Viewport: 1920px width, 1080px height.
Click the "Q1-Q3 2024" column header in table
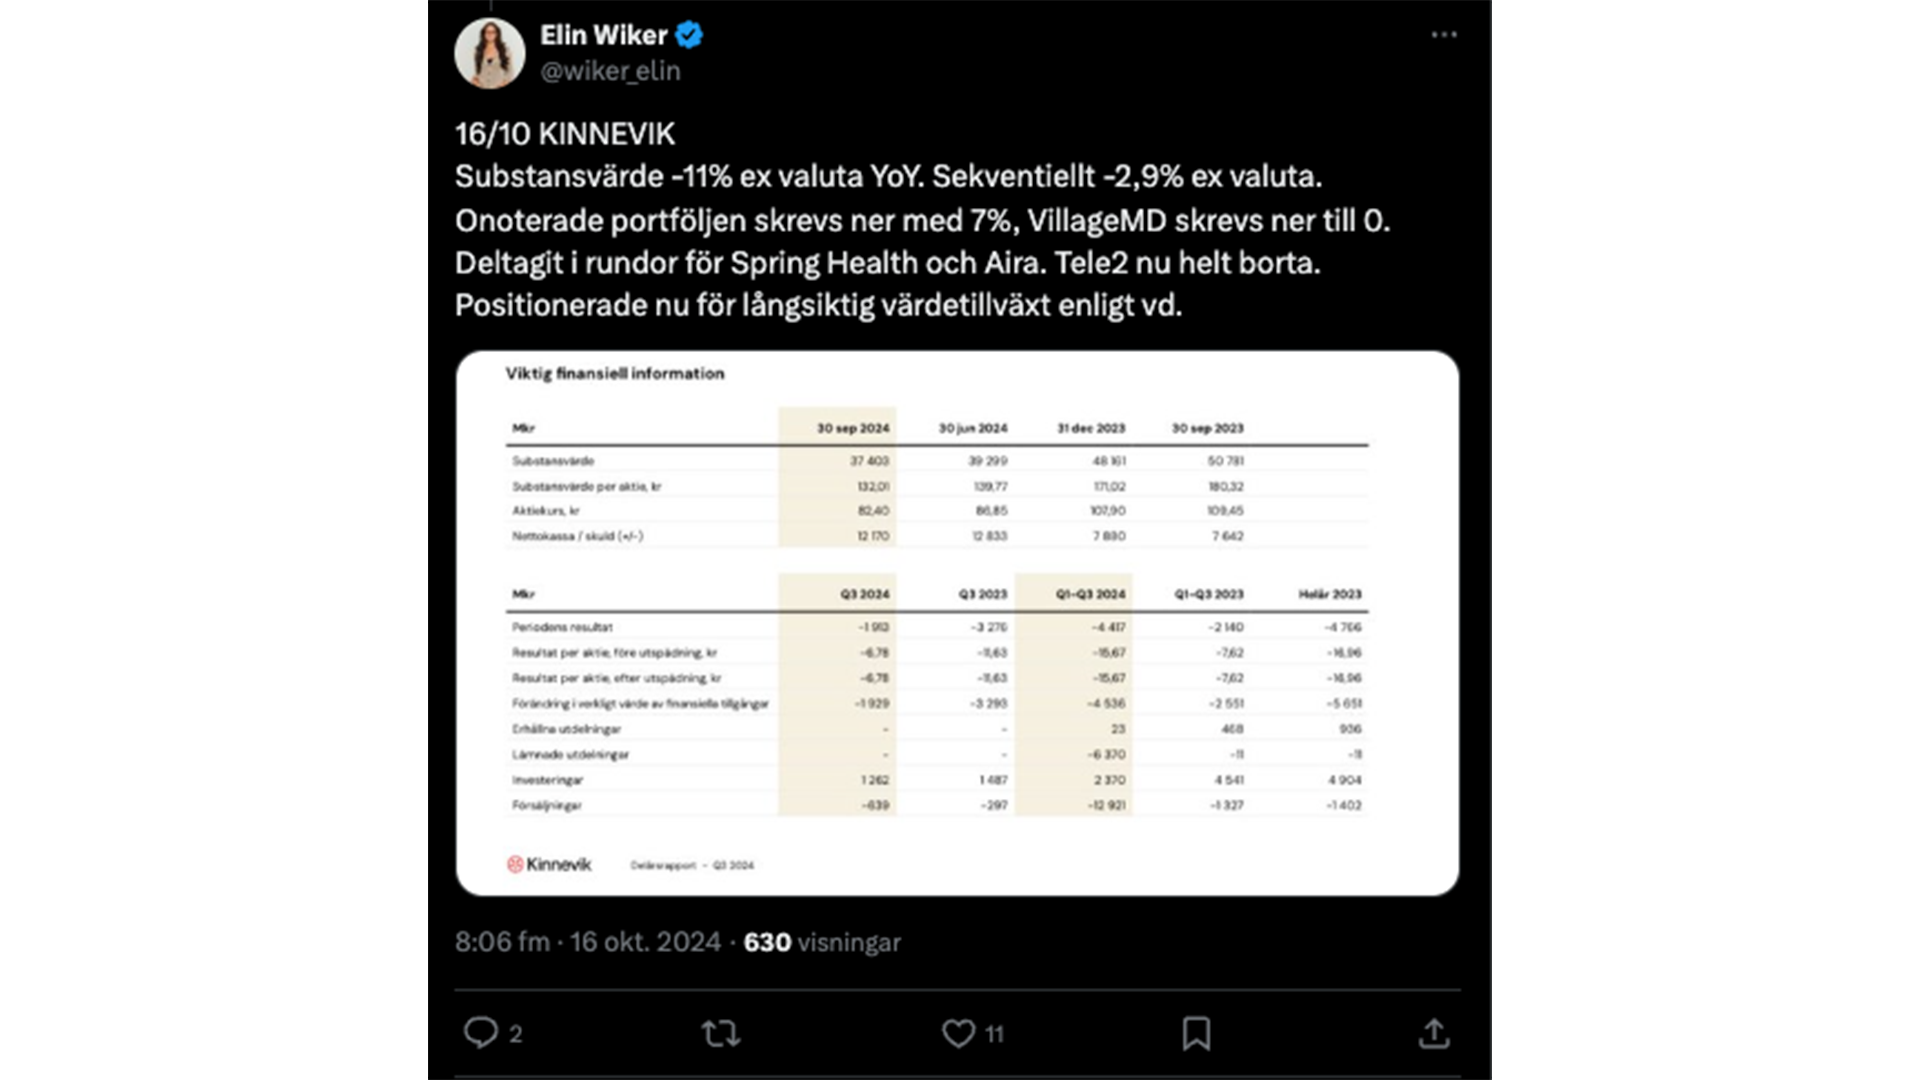[x=1090, y=594]
